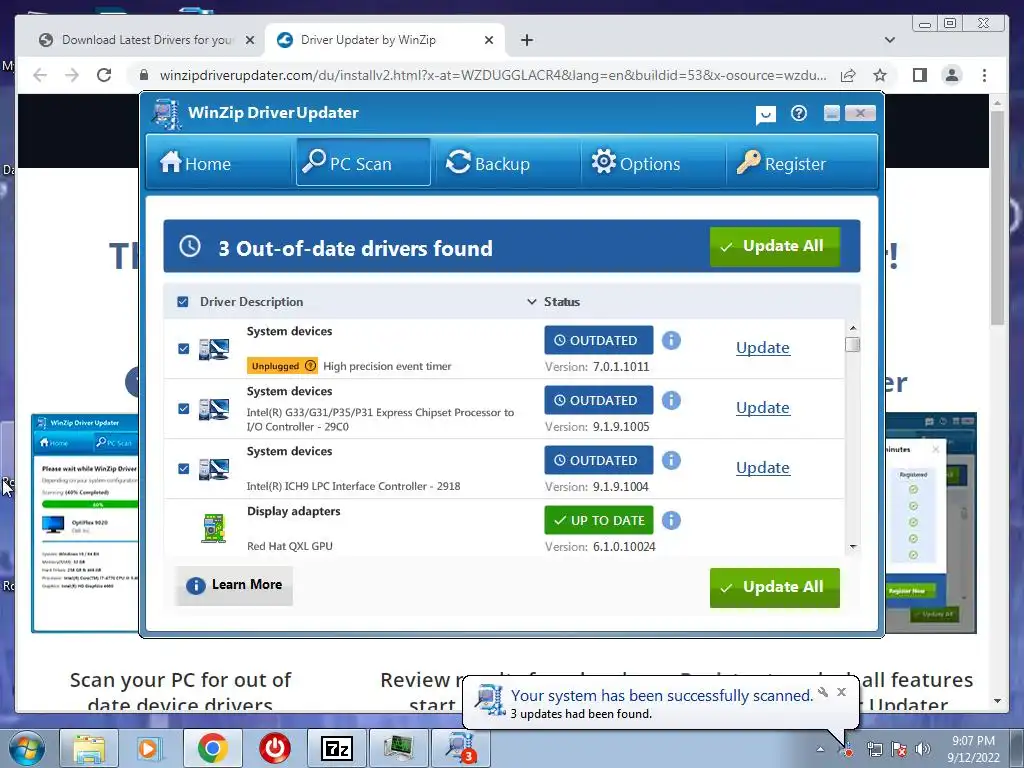Expand the Status column sort chevron
The image size is (1024, 768).
(x=532, y=302)
